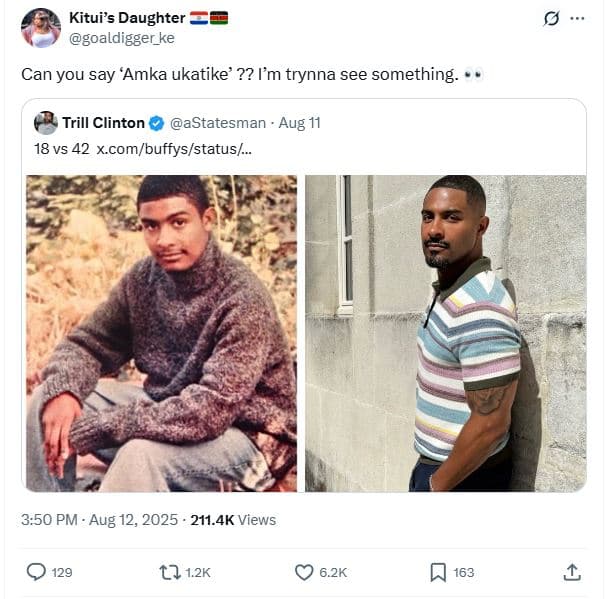Open the three-dot more options menu
Image resolution: width=615 pixels, height=599 pixels.
577,18
